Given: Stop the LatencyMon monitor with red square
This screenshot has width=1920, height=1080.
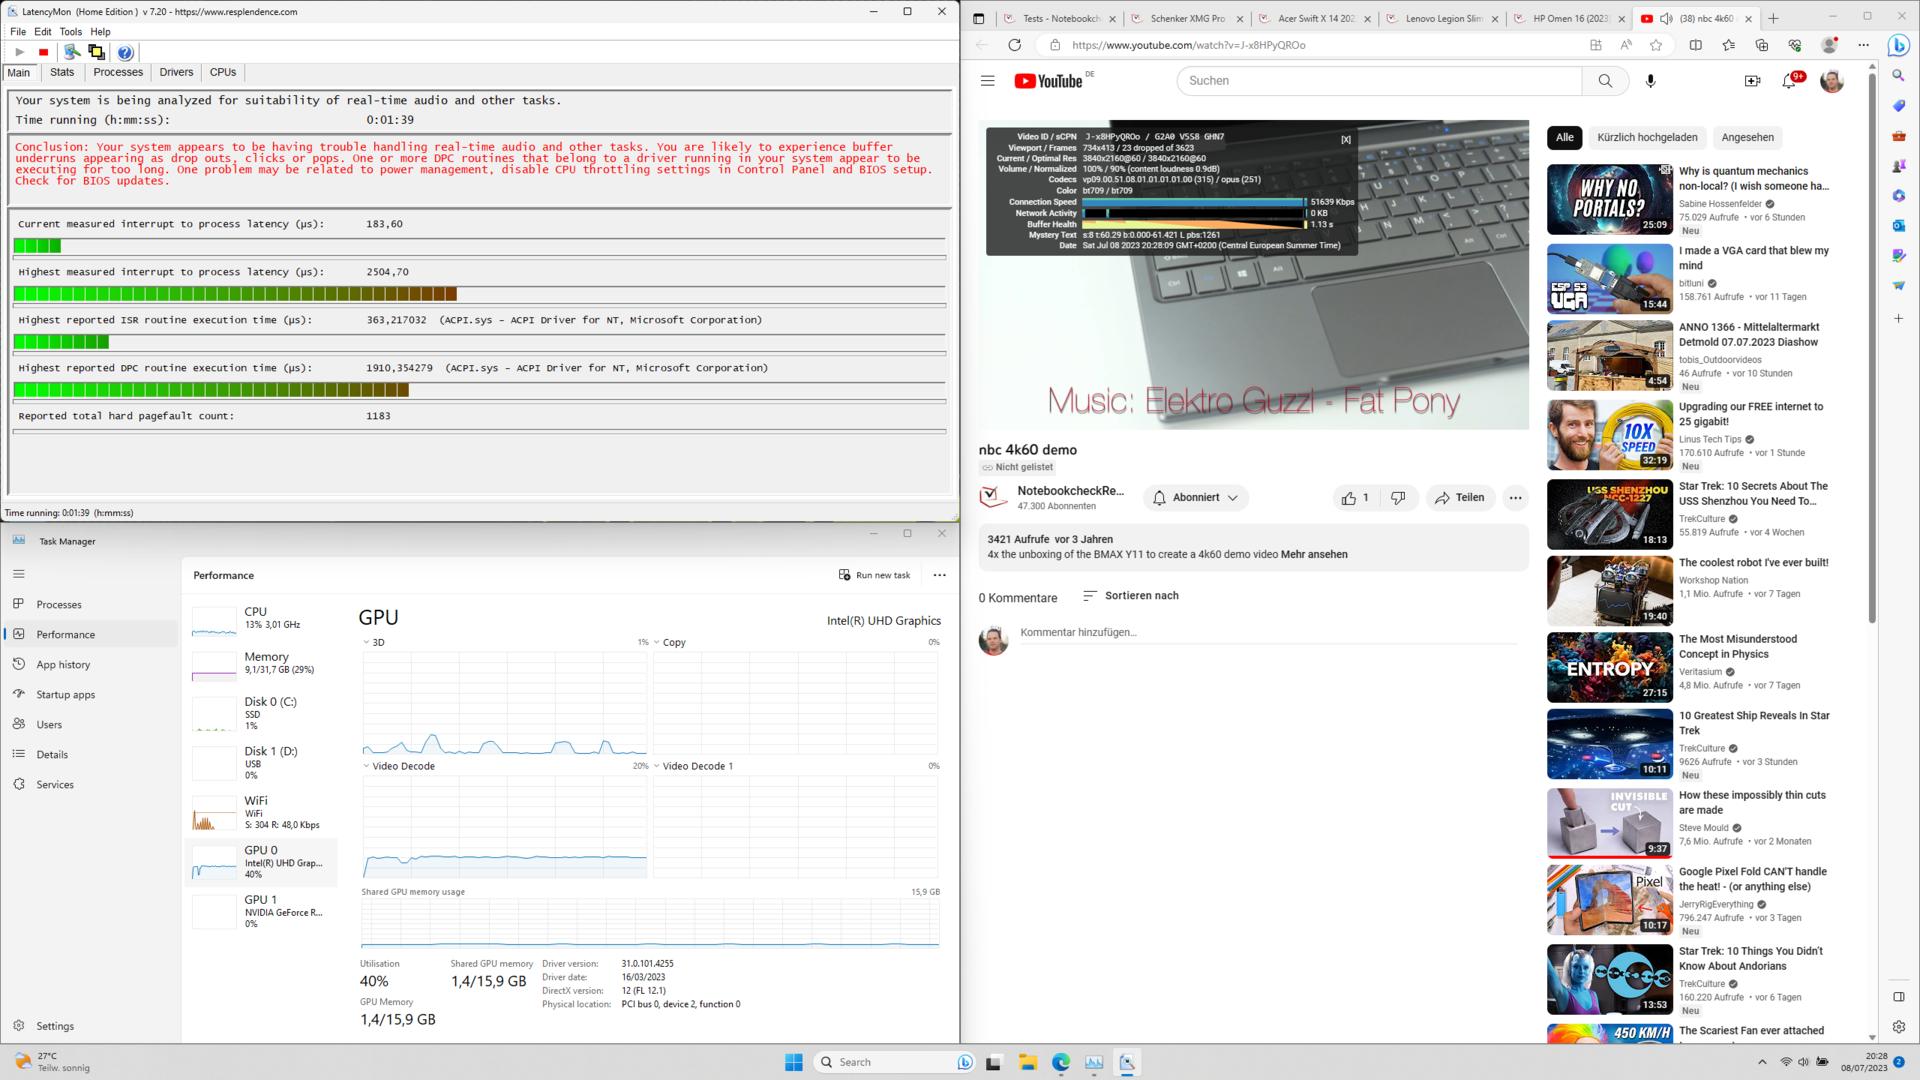Looking at the screenshot, I should 43,52.
